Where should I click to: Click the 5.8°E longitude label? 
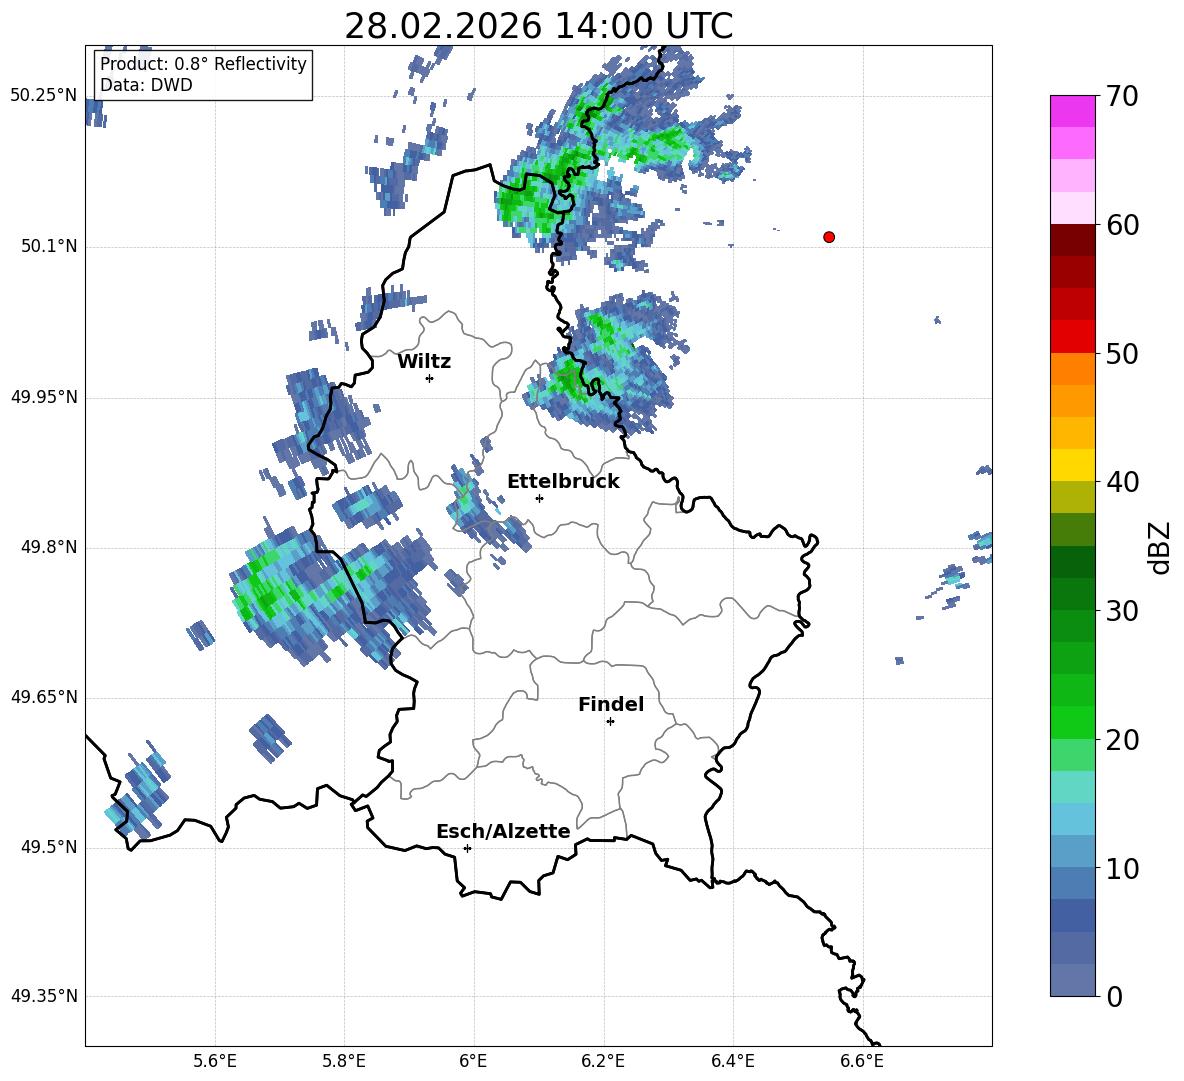point(344,1061)
